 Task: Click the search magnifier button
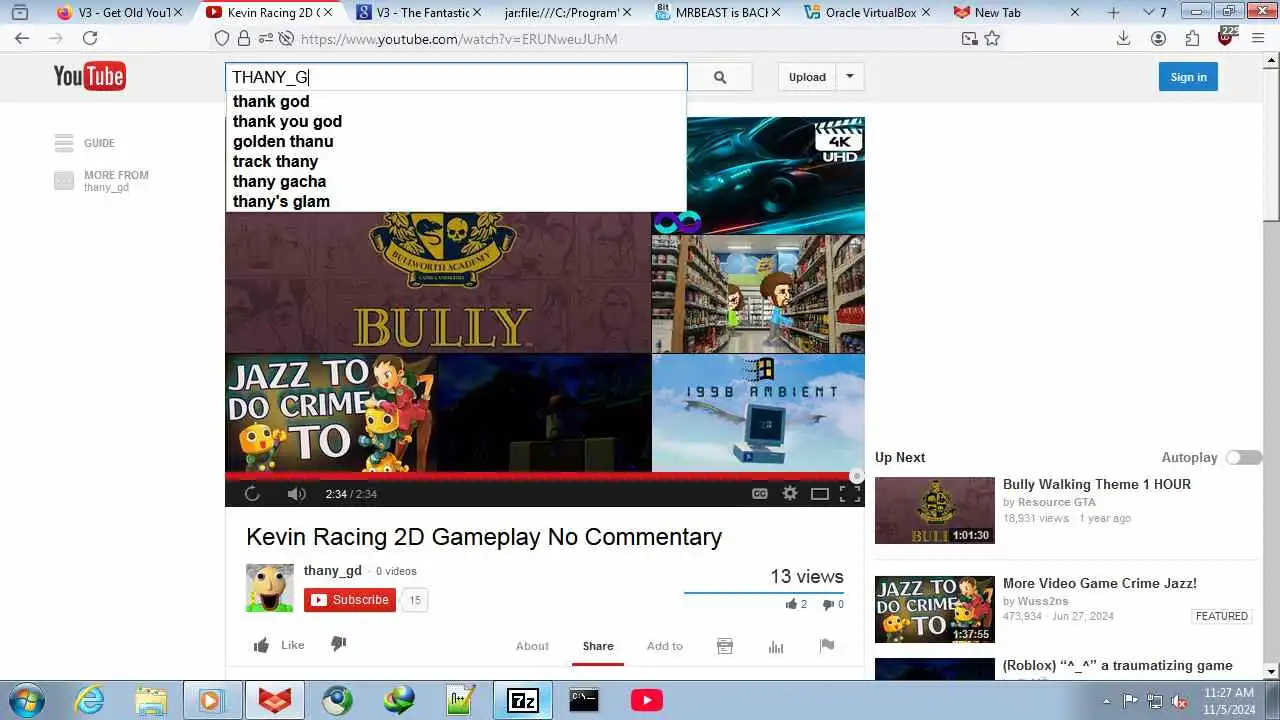(720, 77)
